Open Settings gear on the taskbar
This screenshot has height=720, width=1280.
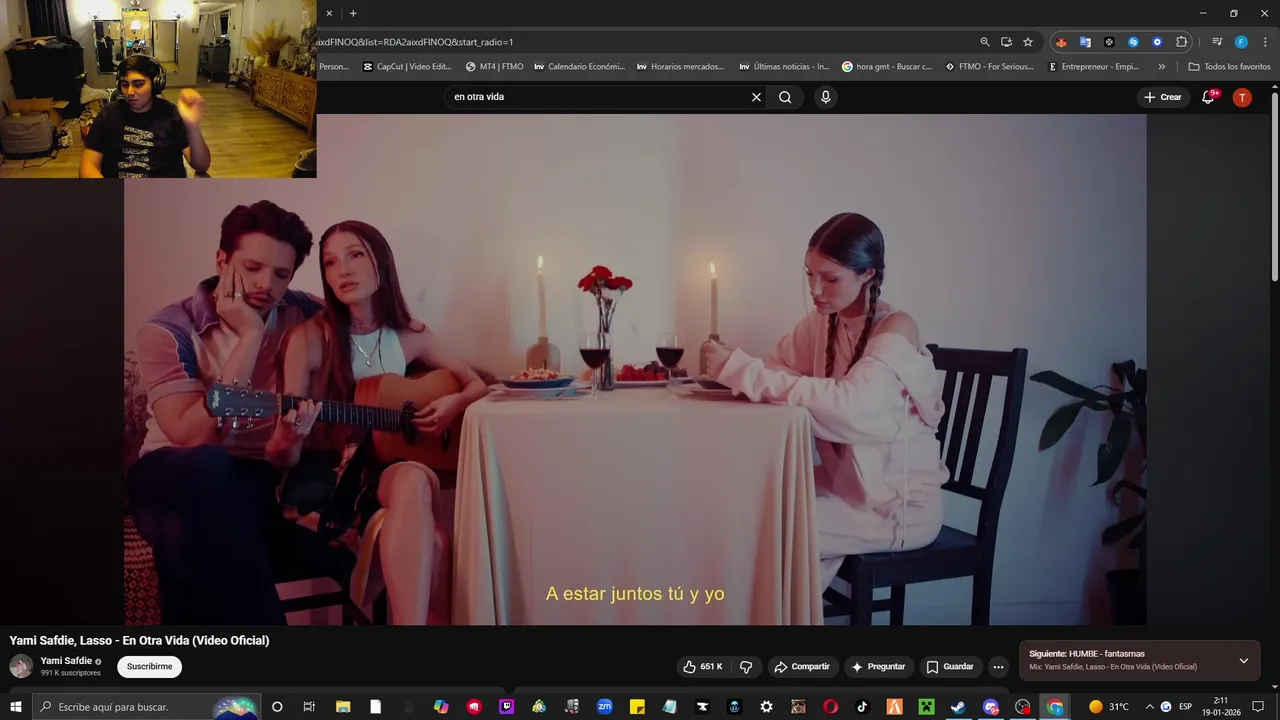(766, 707)
